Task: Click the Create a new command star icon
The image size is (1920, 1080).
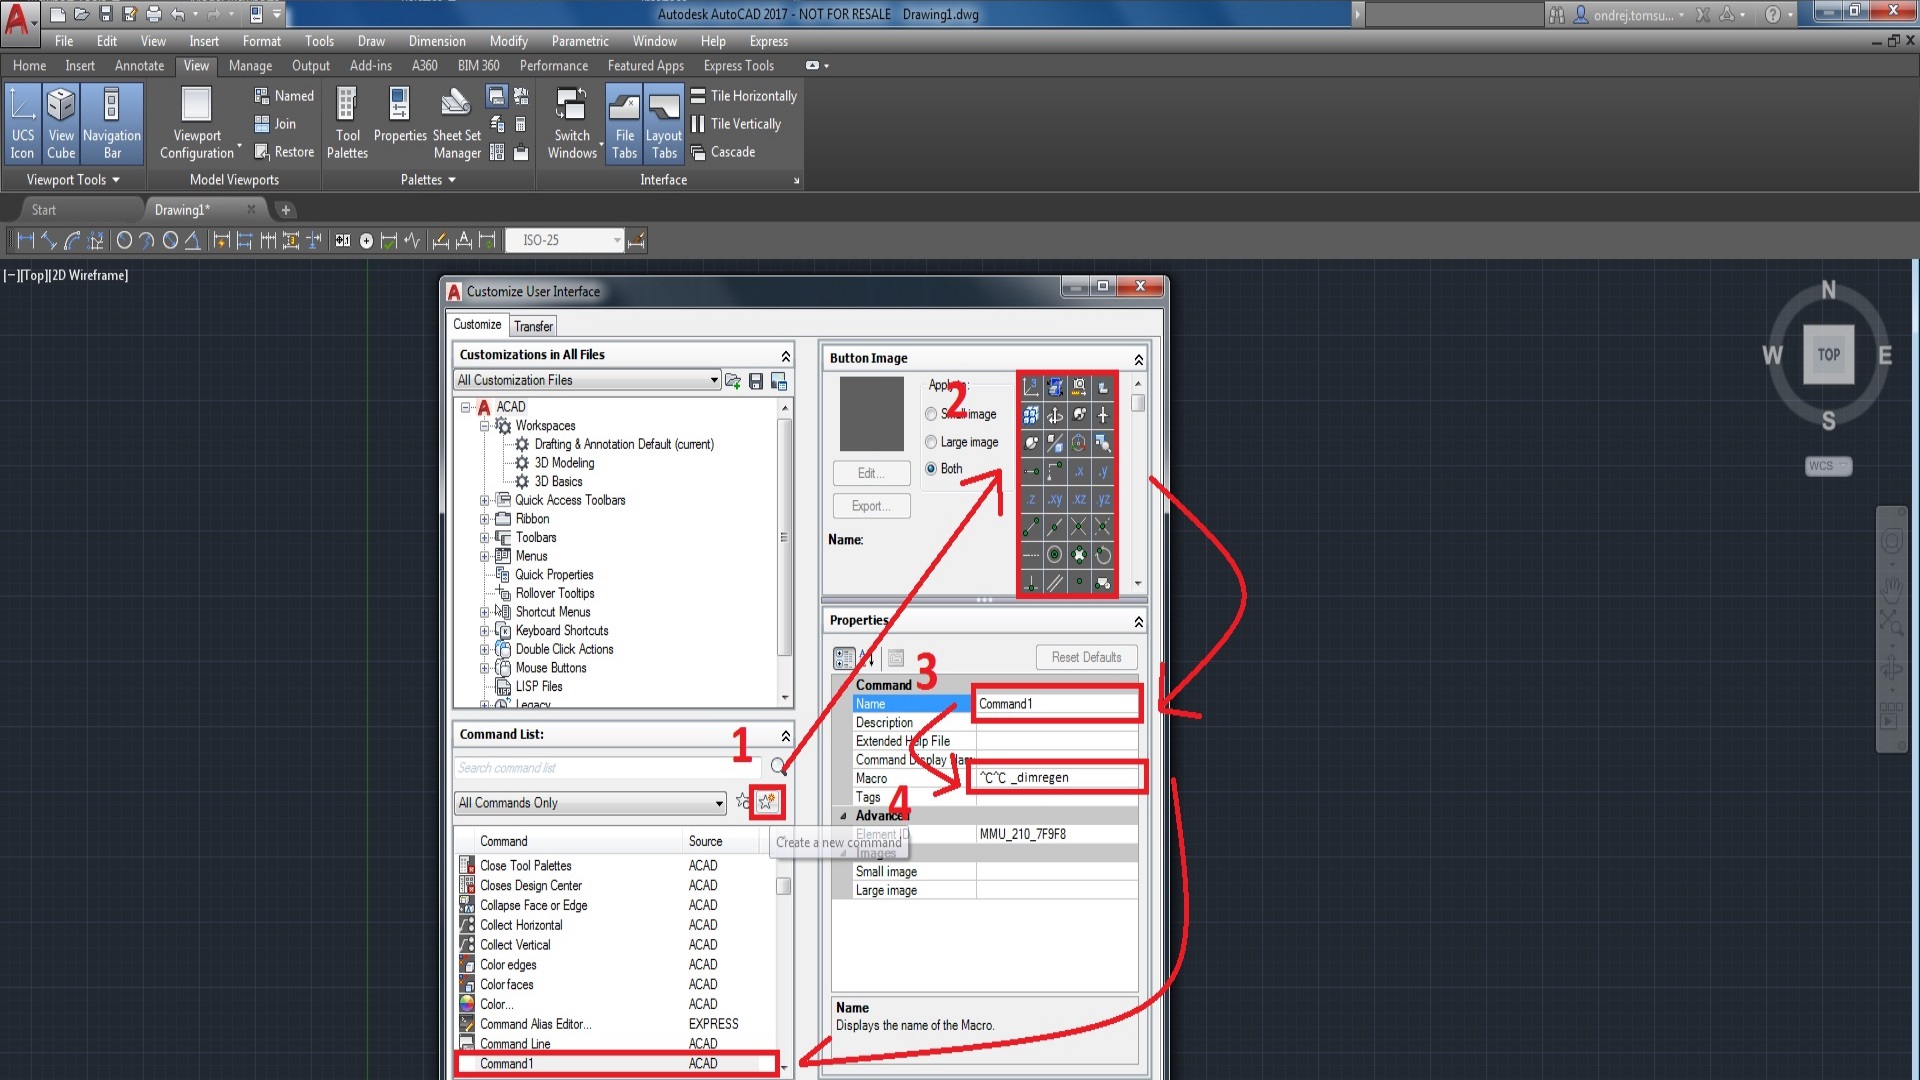Action: (x=767, y=802)
